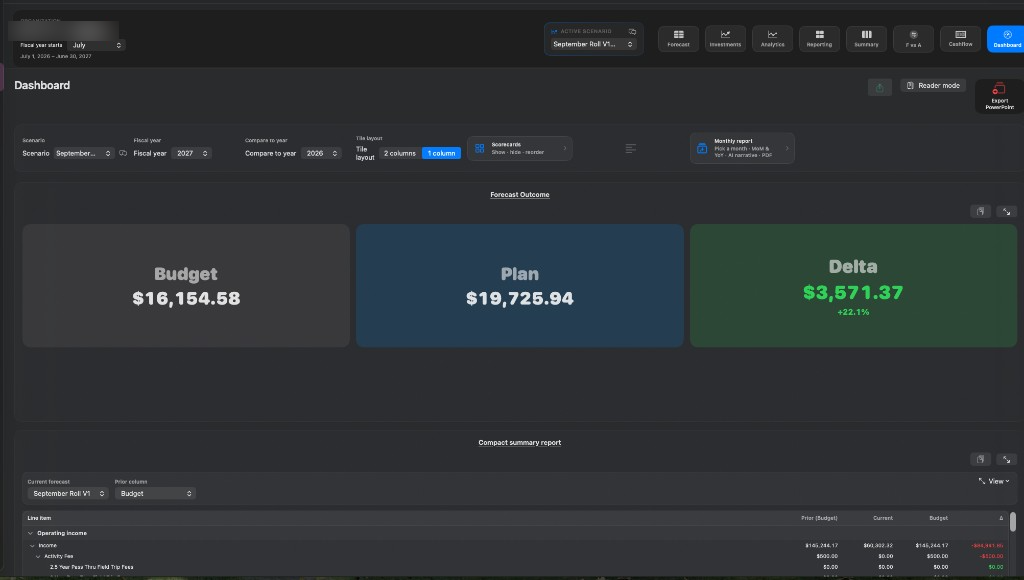Open the Compare to year 2026 dropdown
Image resolution: width=1024 pixels, height=580 pixels.
(x=321, y=153)
